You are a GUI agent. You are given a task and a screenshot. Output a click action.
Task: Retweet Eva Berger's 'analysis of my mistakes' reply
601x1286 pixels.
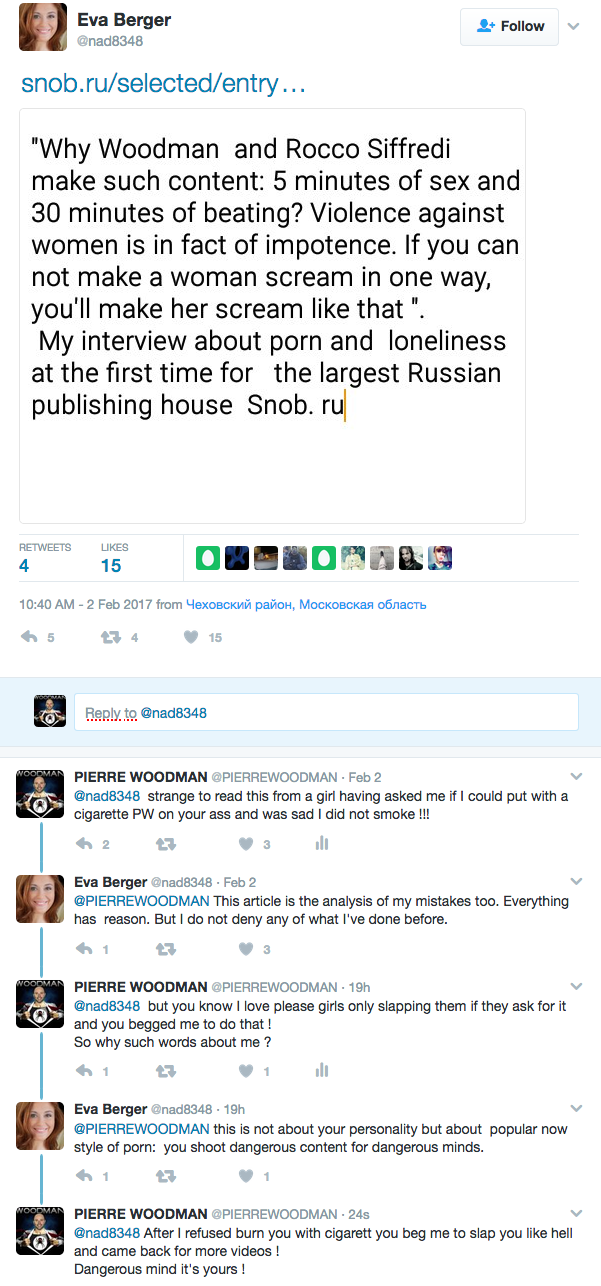(x=166, y=949)
